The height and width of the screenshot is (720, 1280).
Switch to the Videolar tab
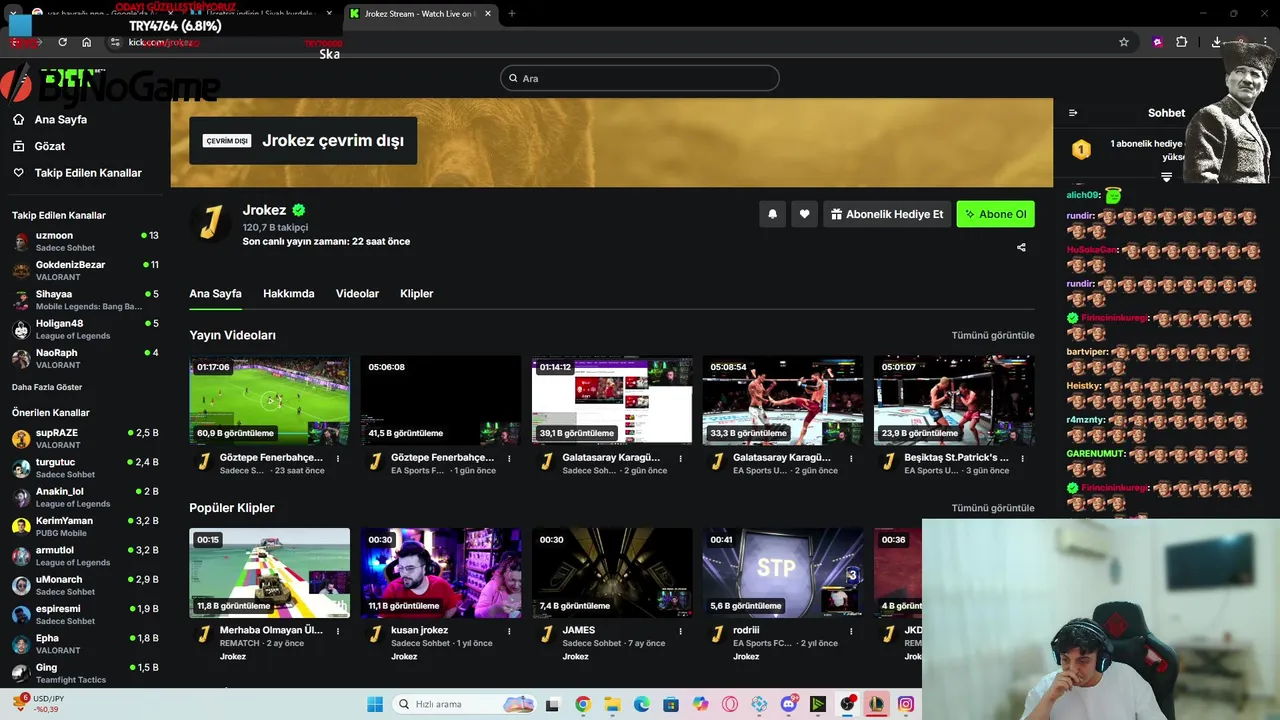click(x=357, y=294)
